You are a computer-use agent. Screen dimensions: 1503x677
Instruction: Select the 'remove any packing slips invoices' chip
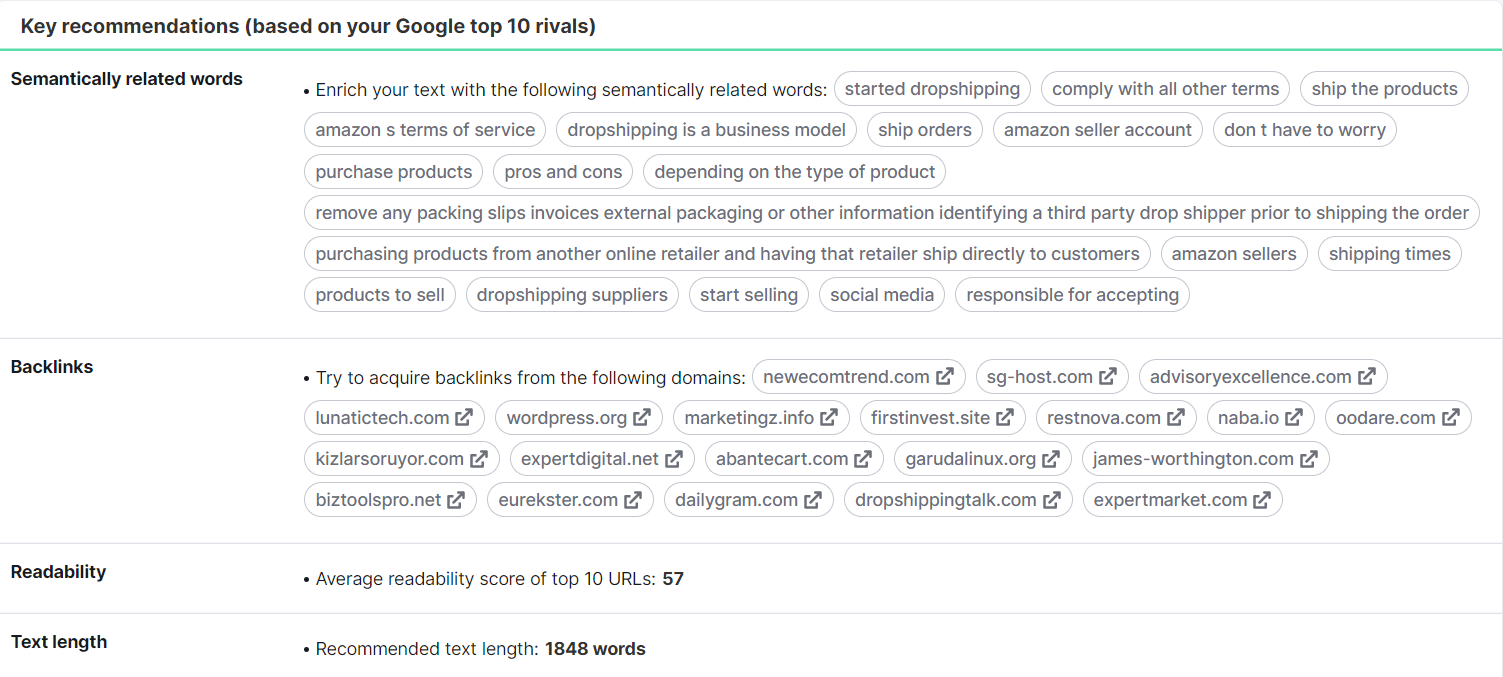pyautogui.click(x=892, y=213)
